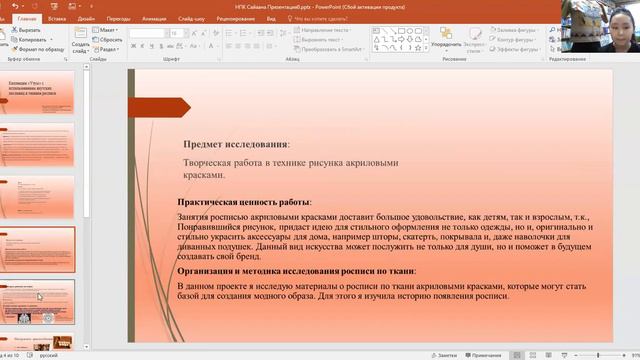640x360 pixels.
Task: Switch to the Дизайн (Design) tab
Action: point(86,19)
